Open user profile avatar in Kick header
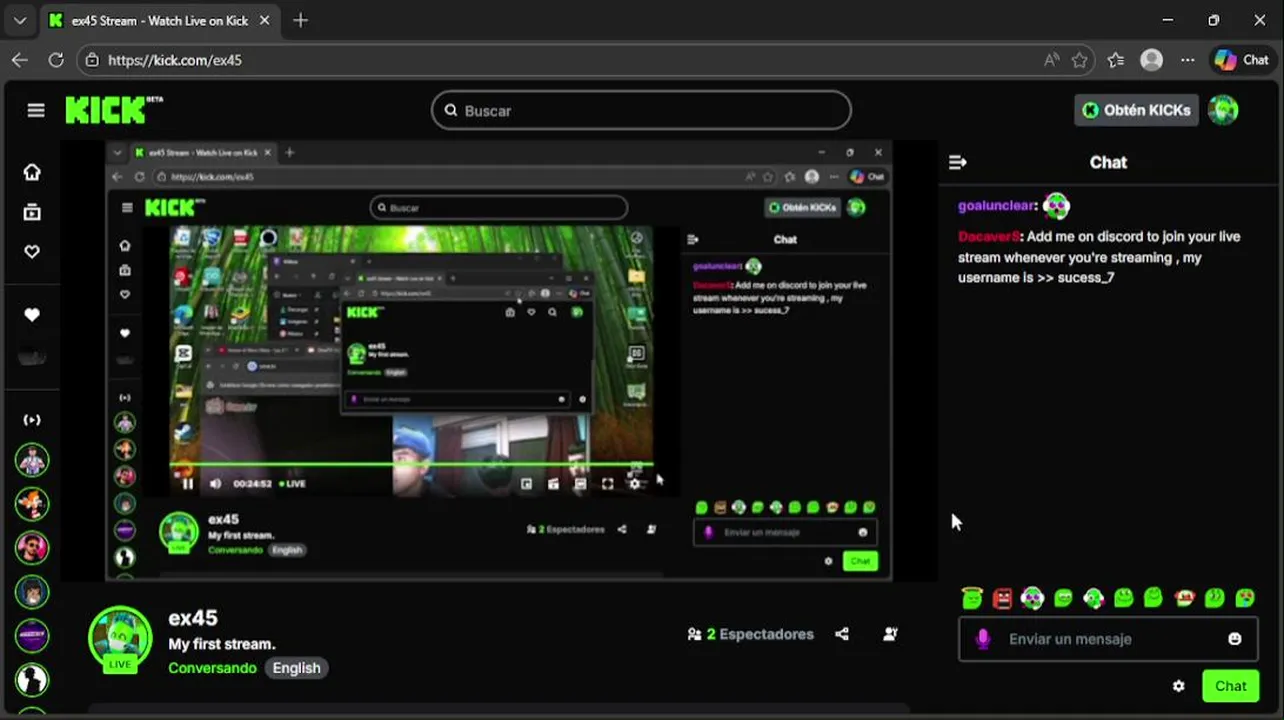 pyautogui.click(x=1223, y=110)
